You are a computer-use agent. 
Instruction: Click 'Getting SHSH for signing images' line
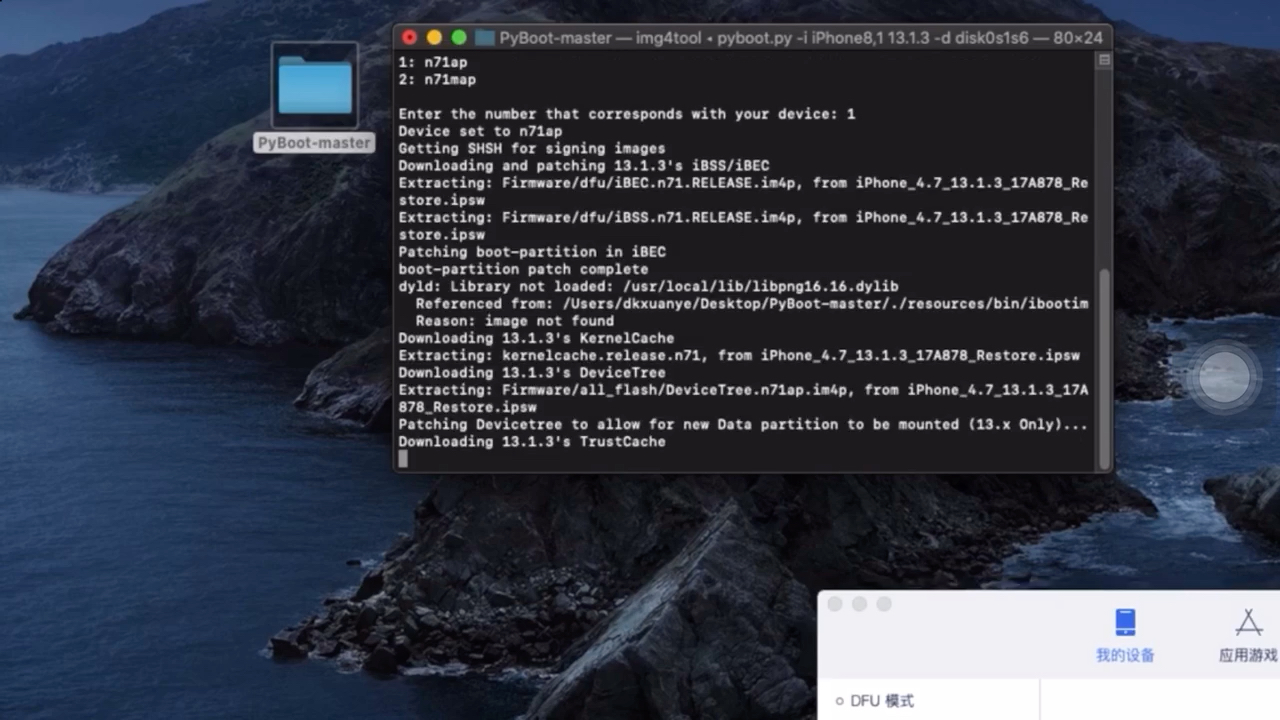coord(532,149)
